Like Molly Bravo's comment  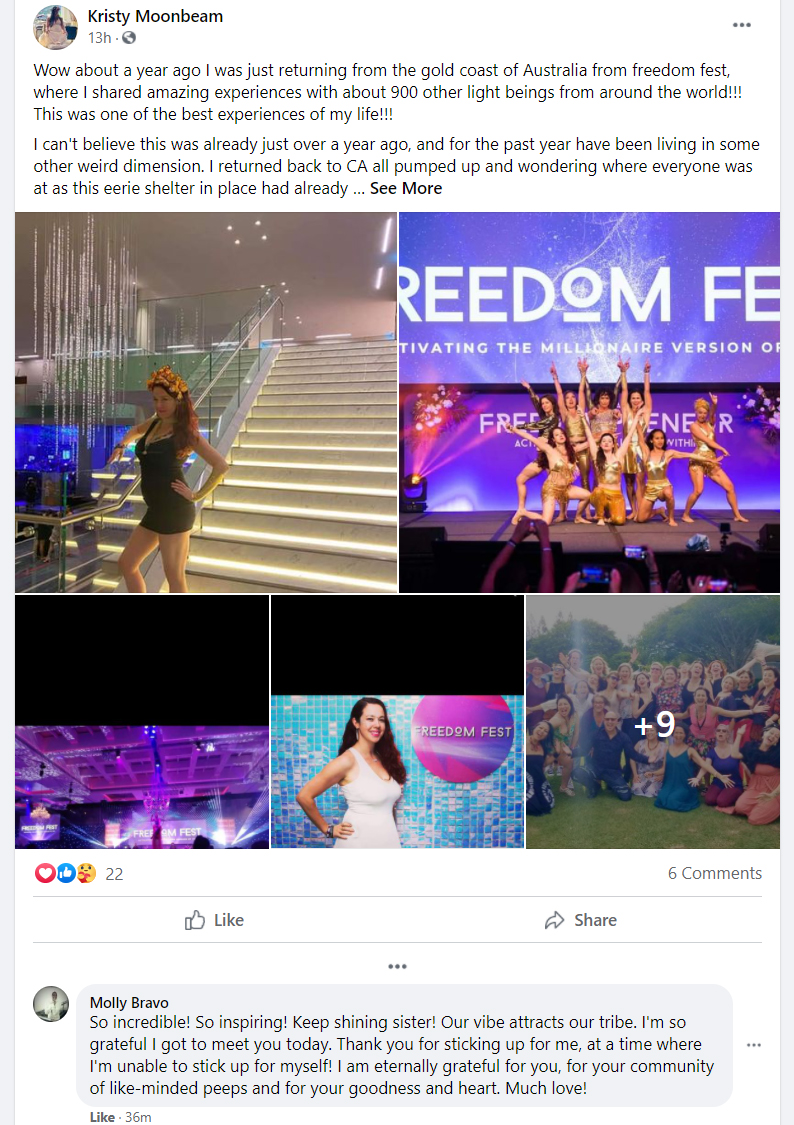coord(102,1117)
